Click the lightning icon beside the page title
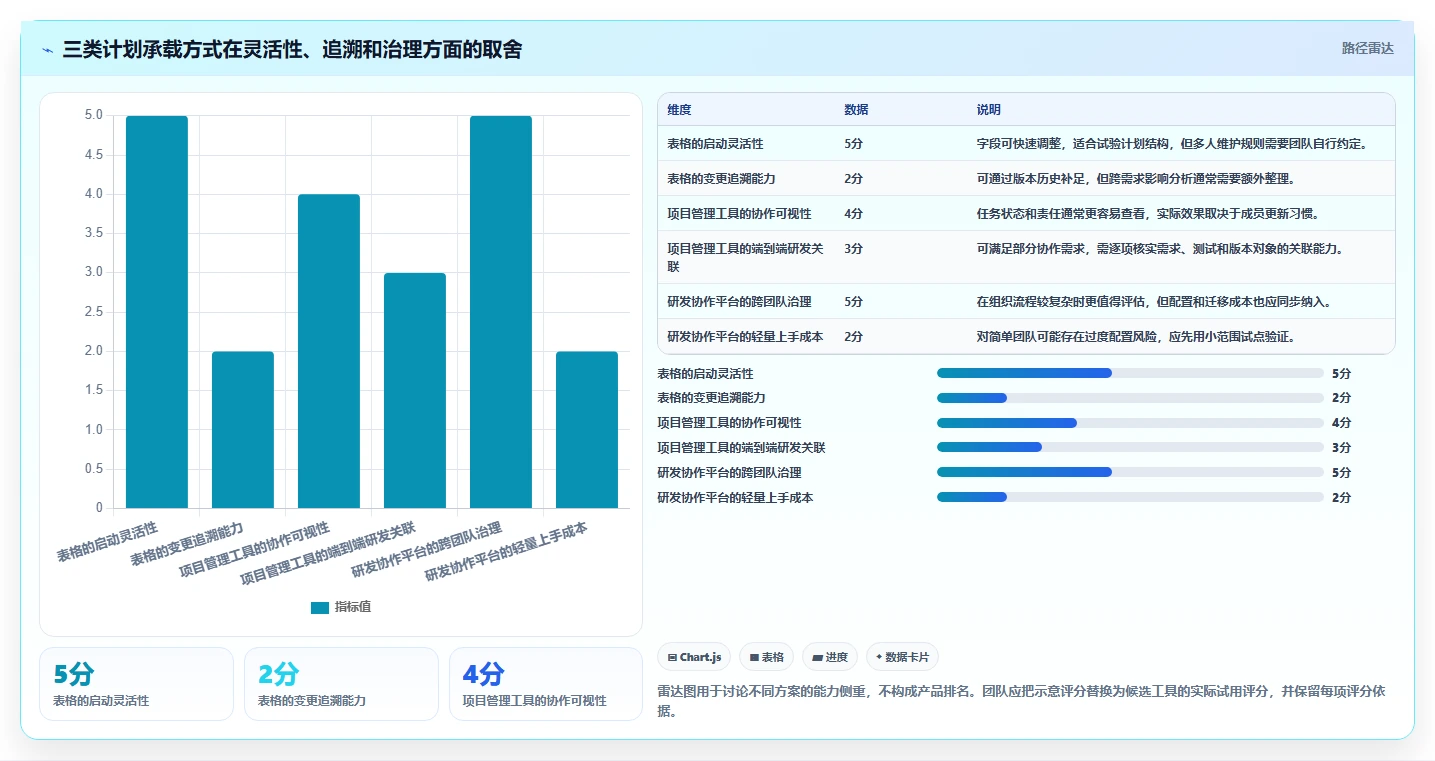The height and width of the screenshot is (761, 1435). click(x=48, y=50)
